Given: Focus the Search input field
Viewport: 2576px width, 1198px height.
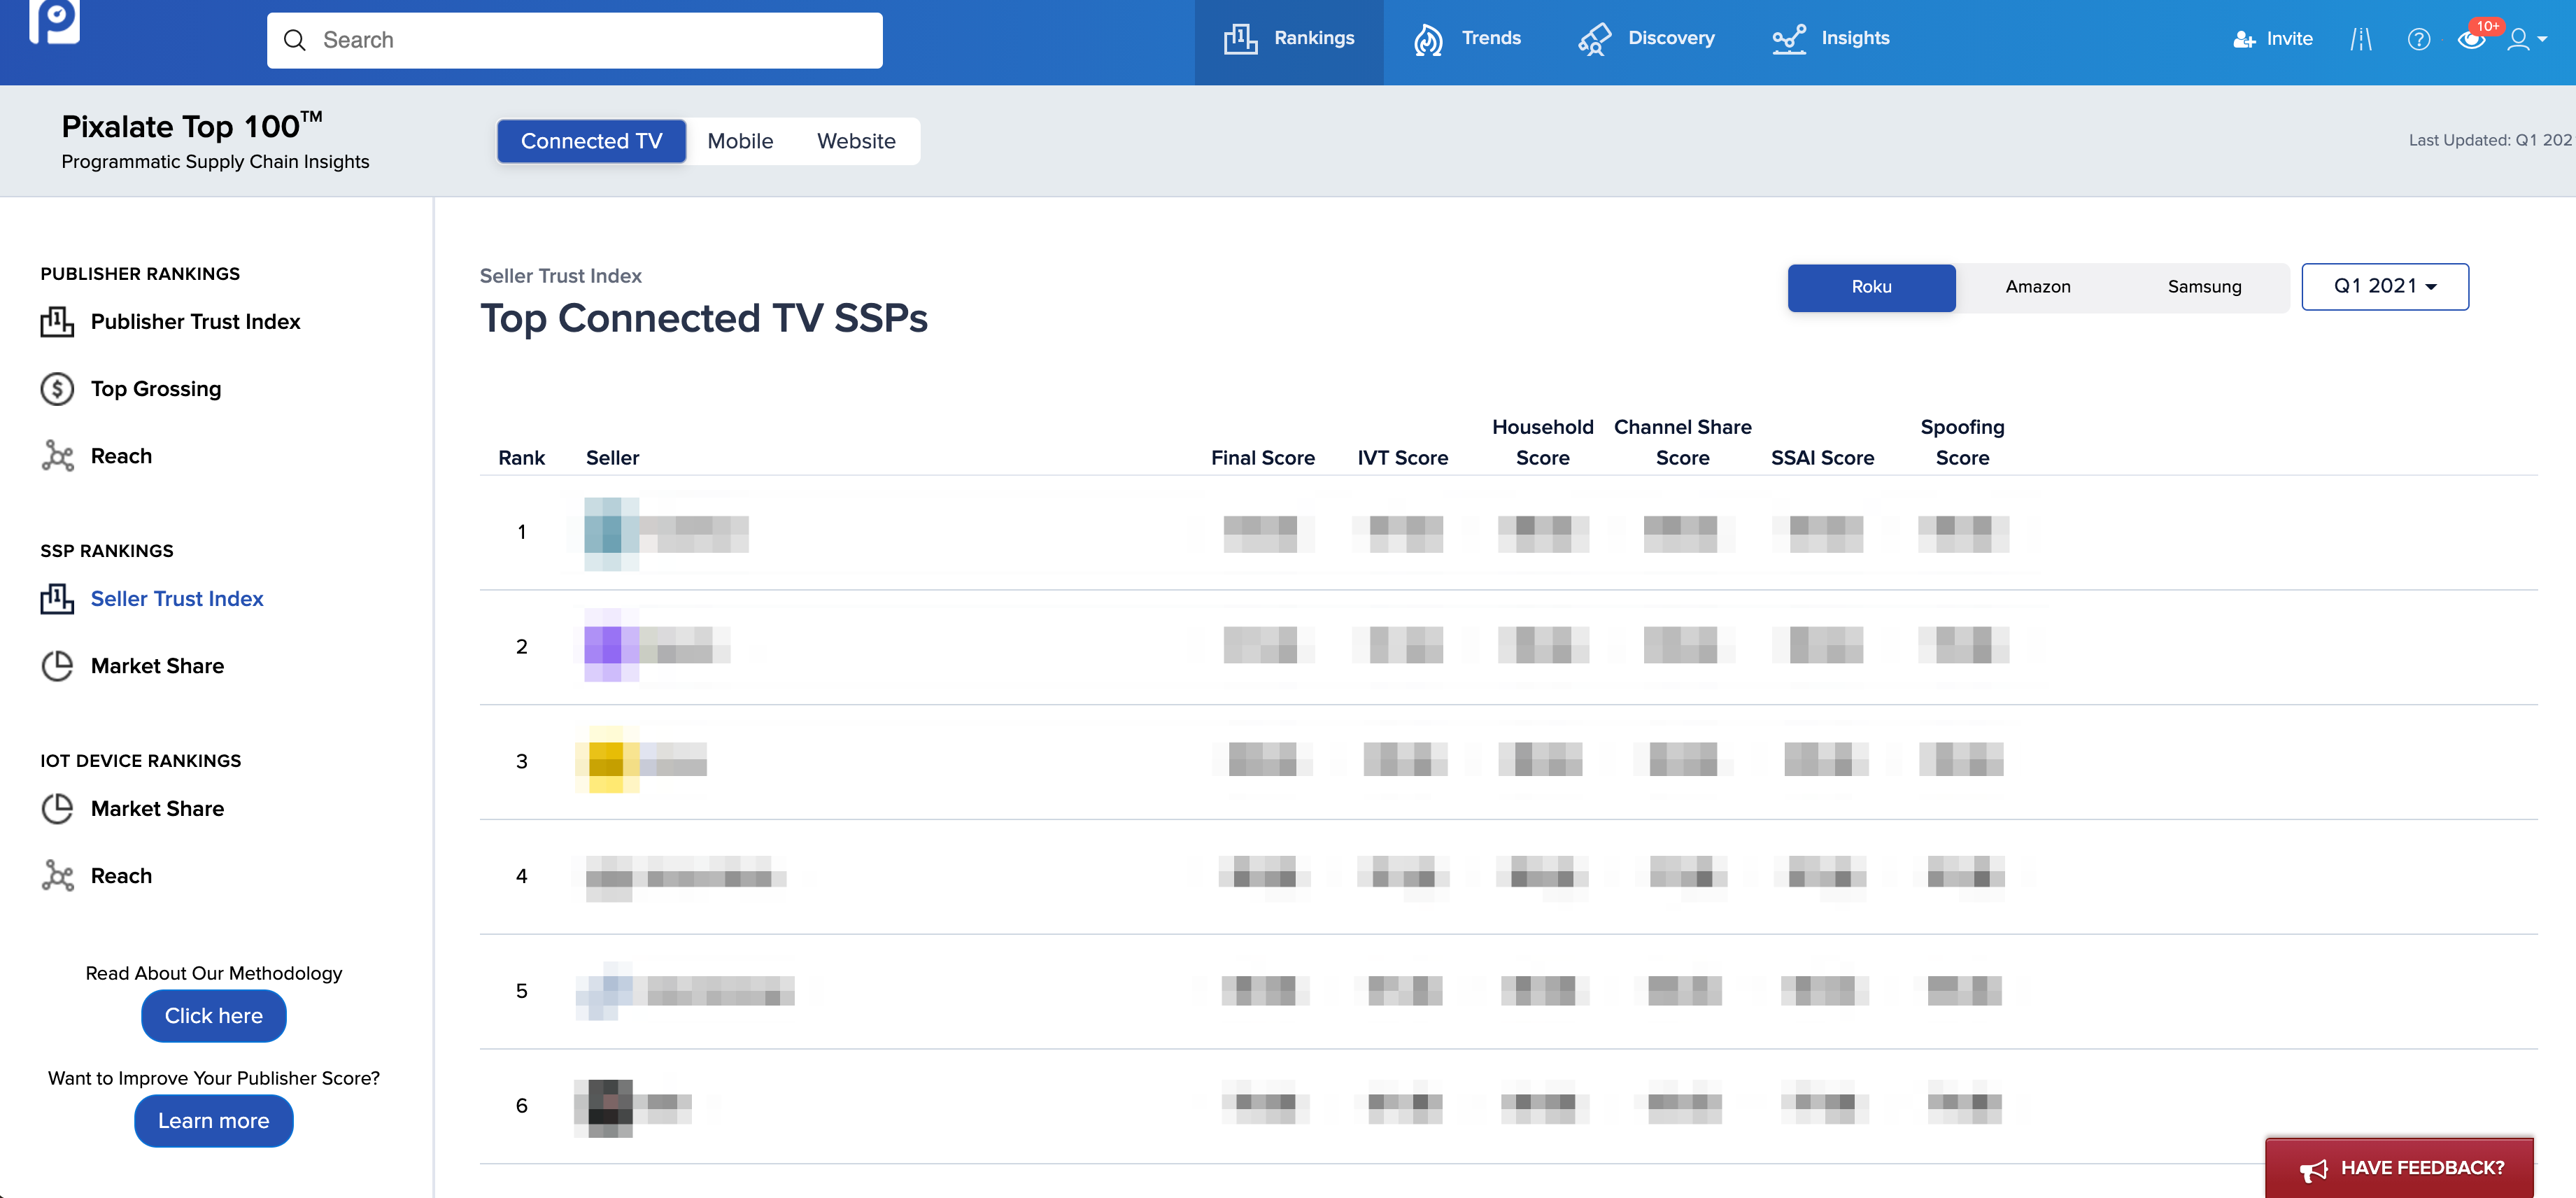Looking at the screenshot, I should [x=574, y=40].
